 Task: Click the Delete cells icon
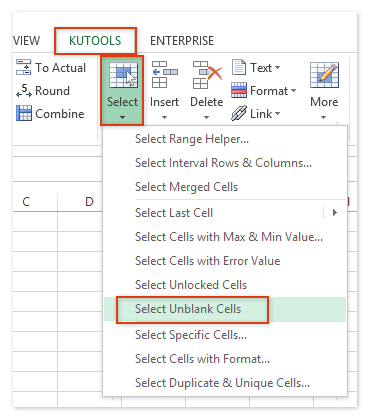pyautogui.click(x=207, y=75)
